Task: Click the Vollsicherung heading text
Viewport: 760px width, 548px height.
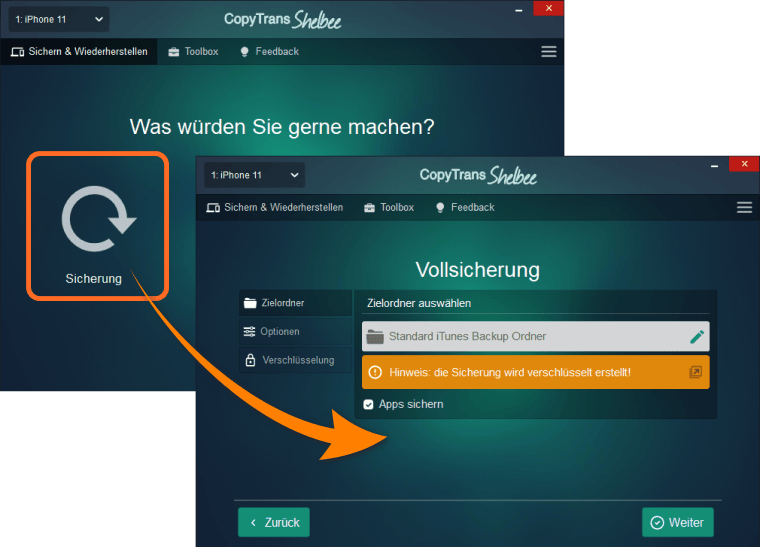Action: pyautogui.click(x=477, y=270)
